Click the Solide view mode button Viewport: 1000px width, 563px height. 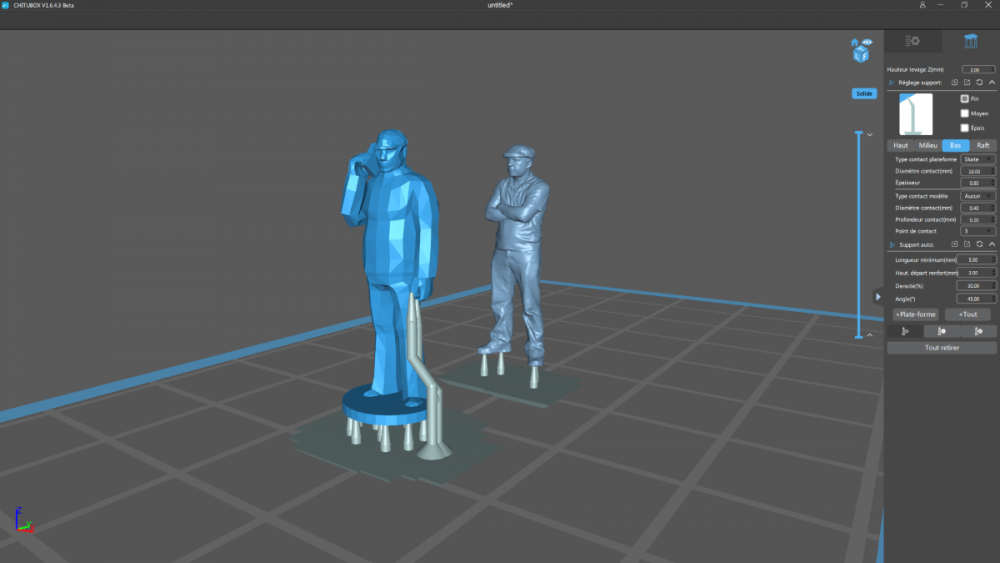click(864, 94)
